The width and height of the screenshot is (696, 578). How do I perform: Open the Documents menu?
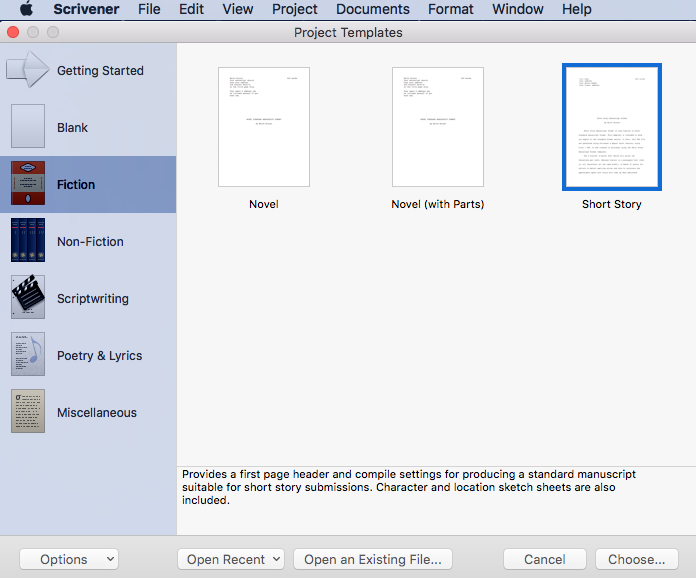pos(372,9)
